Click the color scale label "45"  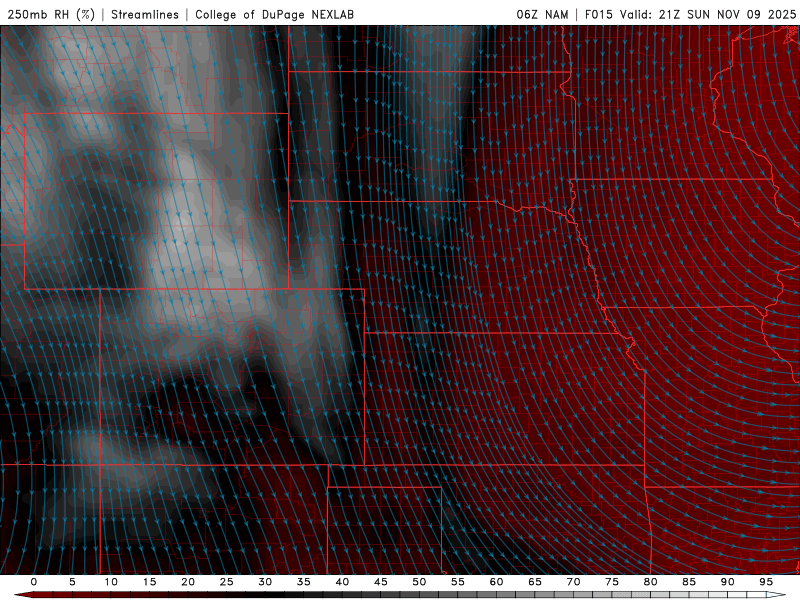381,582
